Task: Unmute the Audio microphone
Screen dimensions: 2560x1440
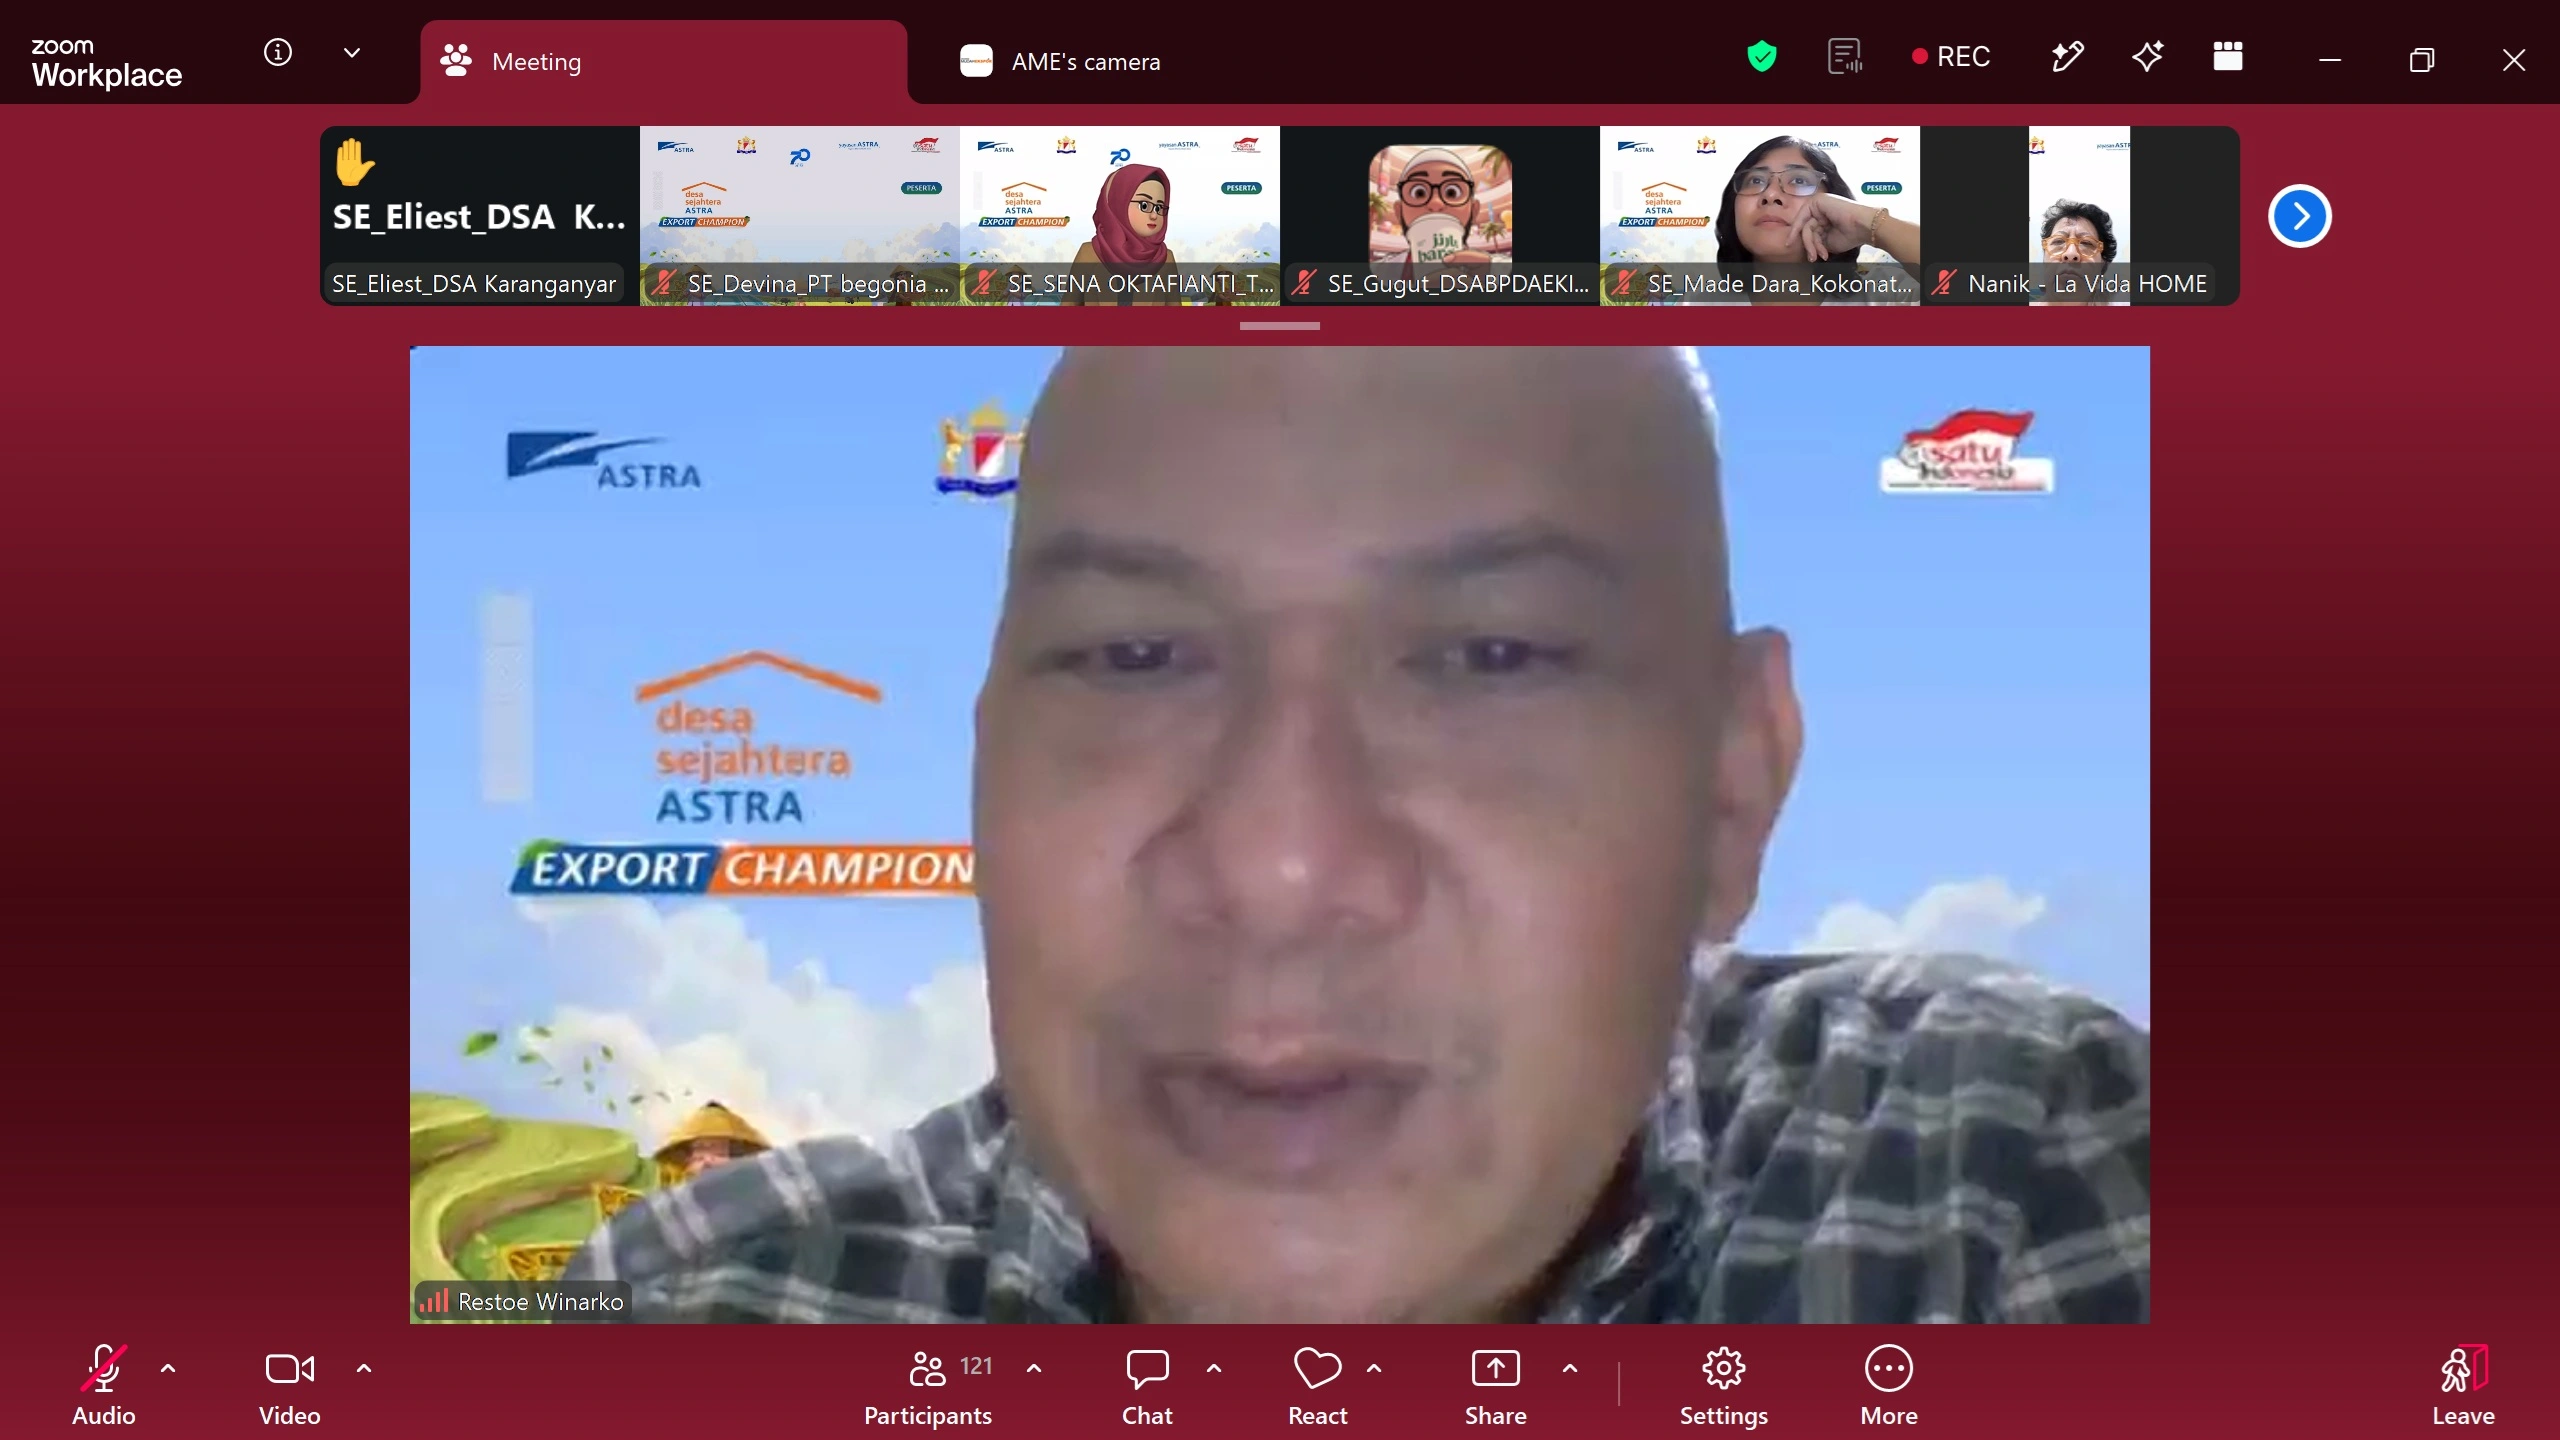Action: point(103,1385)
